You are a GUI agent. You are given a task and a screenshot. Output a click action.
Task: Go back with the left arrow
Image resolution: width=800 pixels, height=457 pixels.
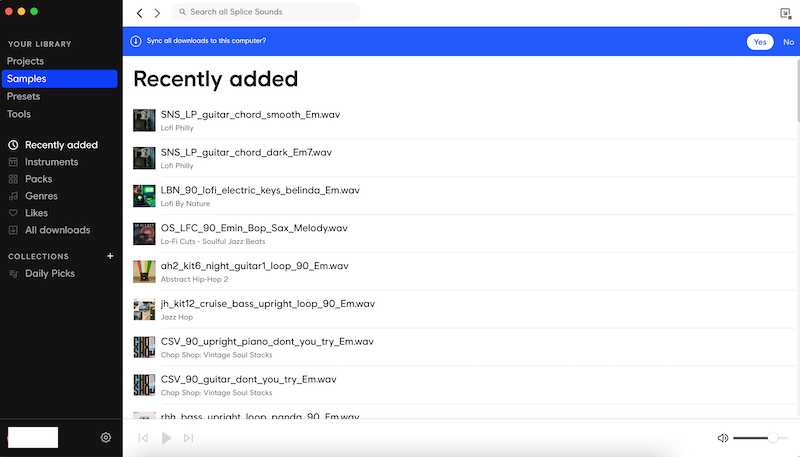[x=139, y=13]
